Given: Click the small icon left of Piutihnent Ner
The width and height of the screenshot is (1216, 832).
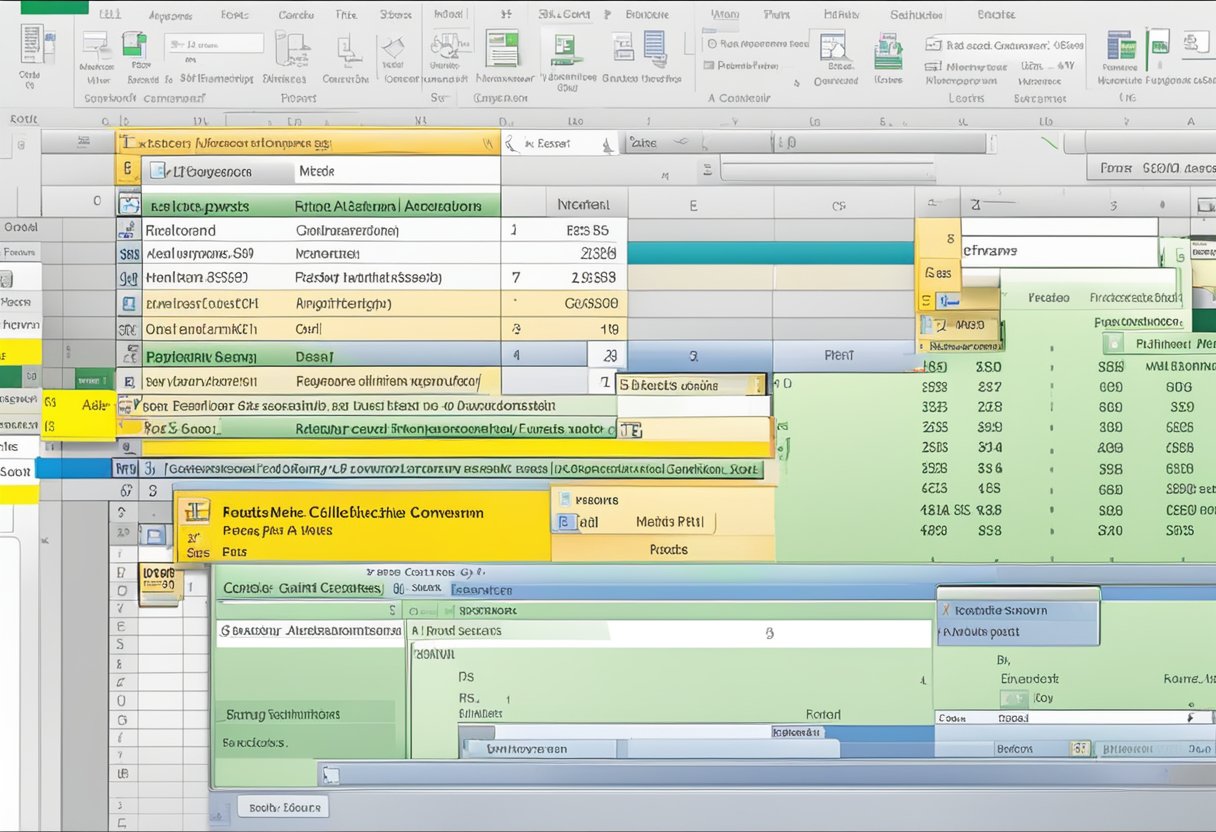Looking at the screenshot, I should (1112, 344).
